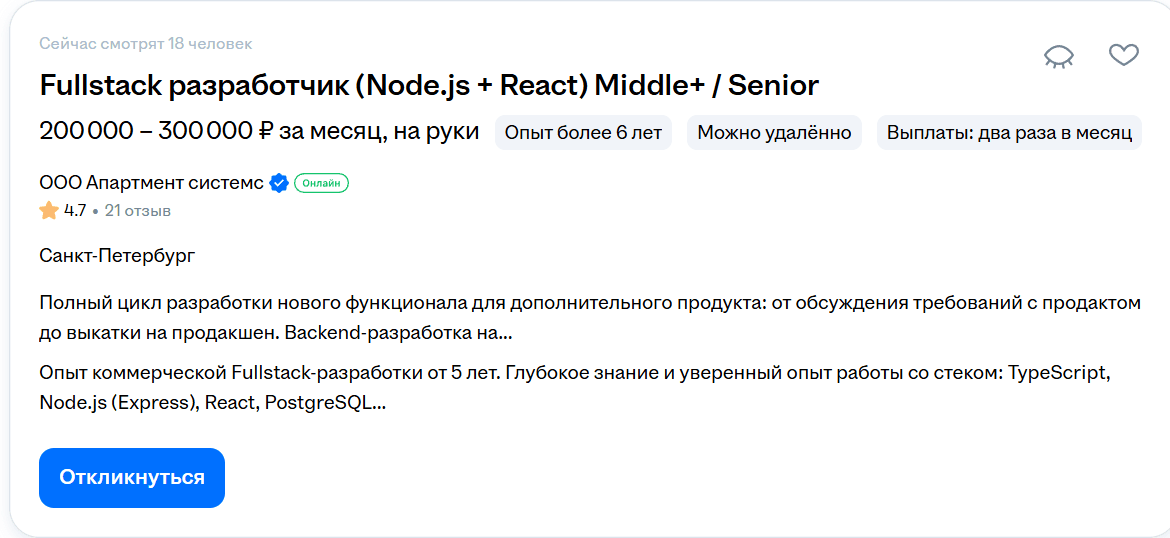This screenshot has width=1170, height=538.
Task: Click the Полный цикл разработки description paragraph
Action: 590,317
